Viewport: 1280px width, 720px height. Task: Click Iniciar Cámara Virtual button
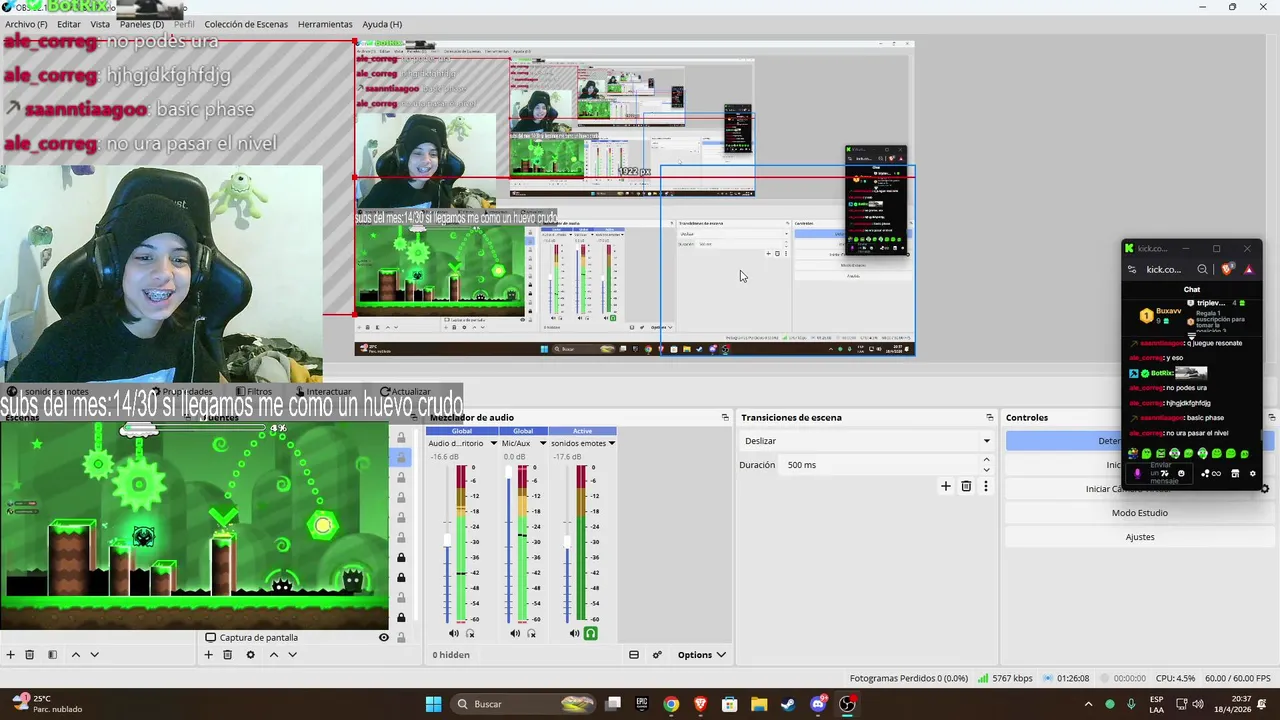pos(1128,489)
